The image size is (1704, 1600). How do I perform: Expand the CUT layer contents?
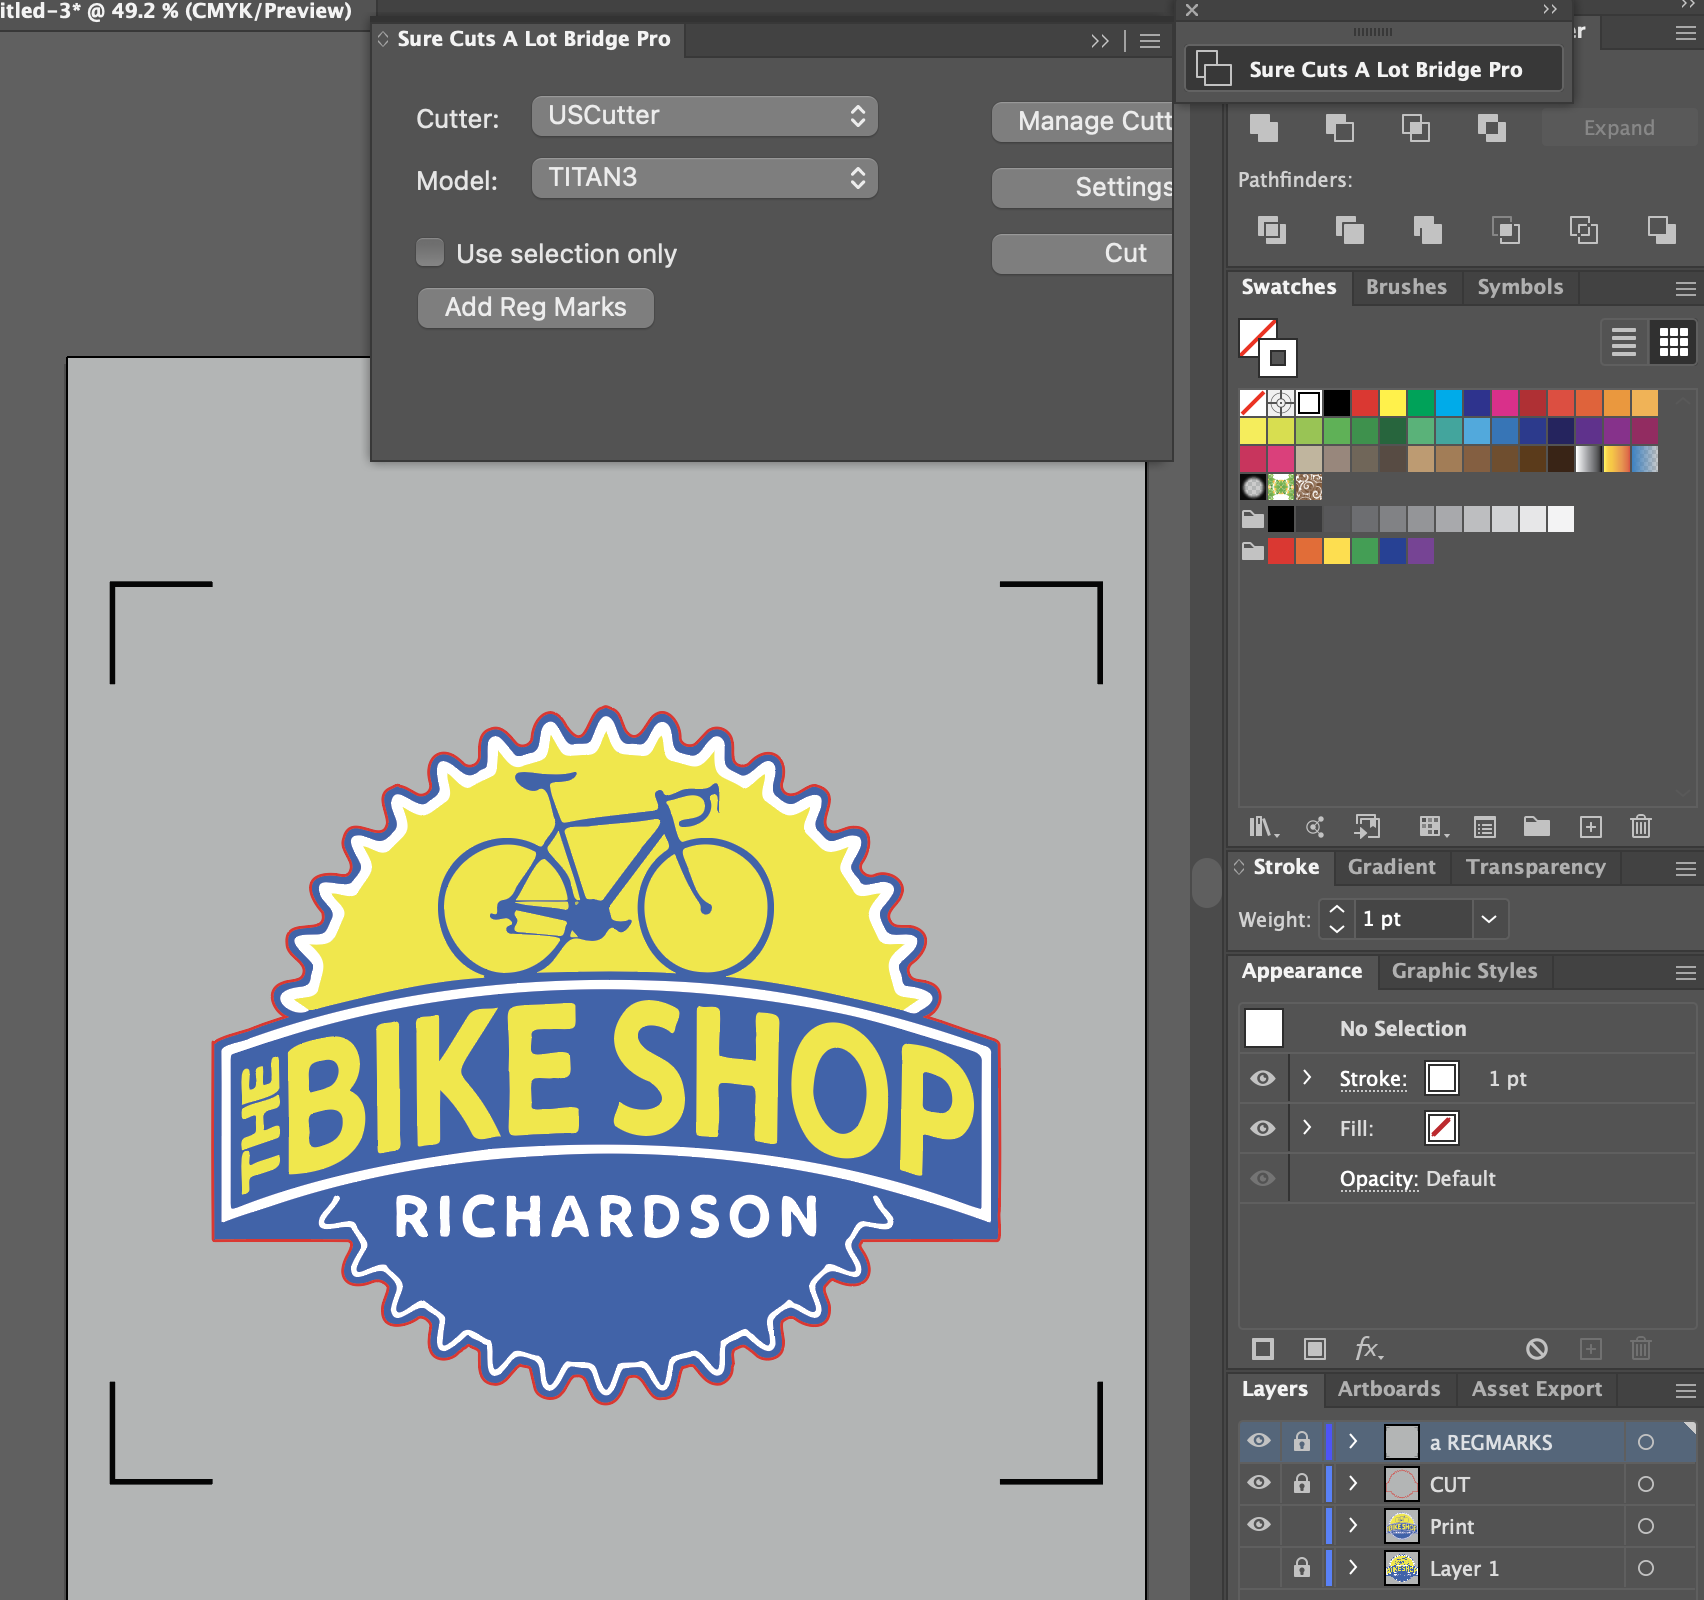click(x=1353, y=1483)
